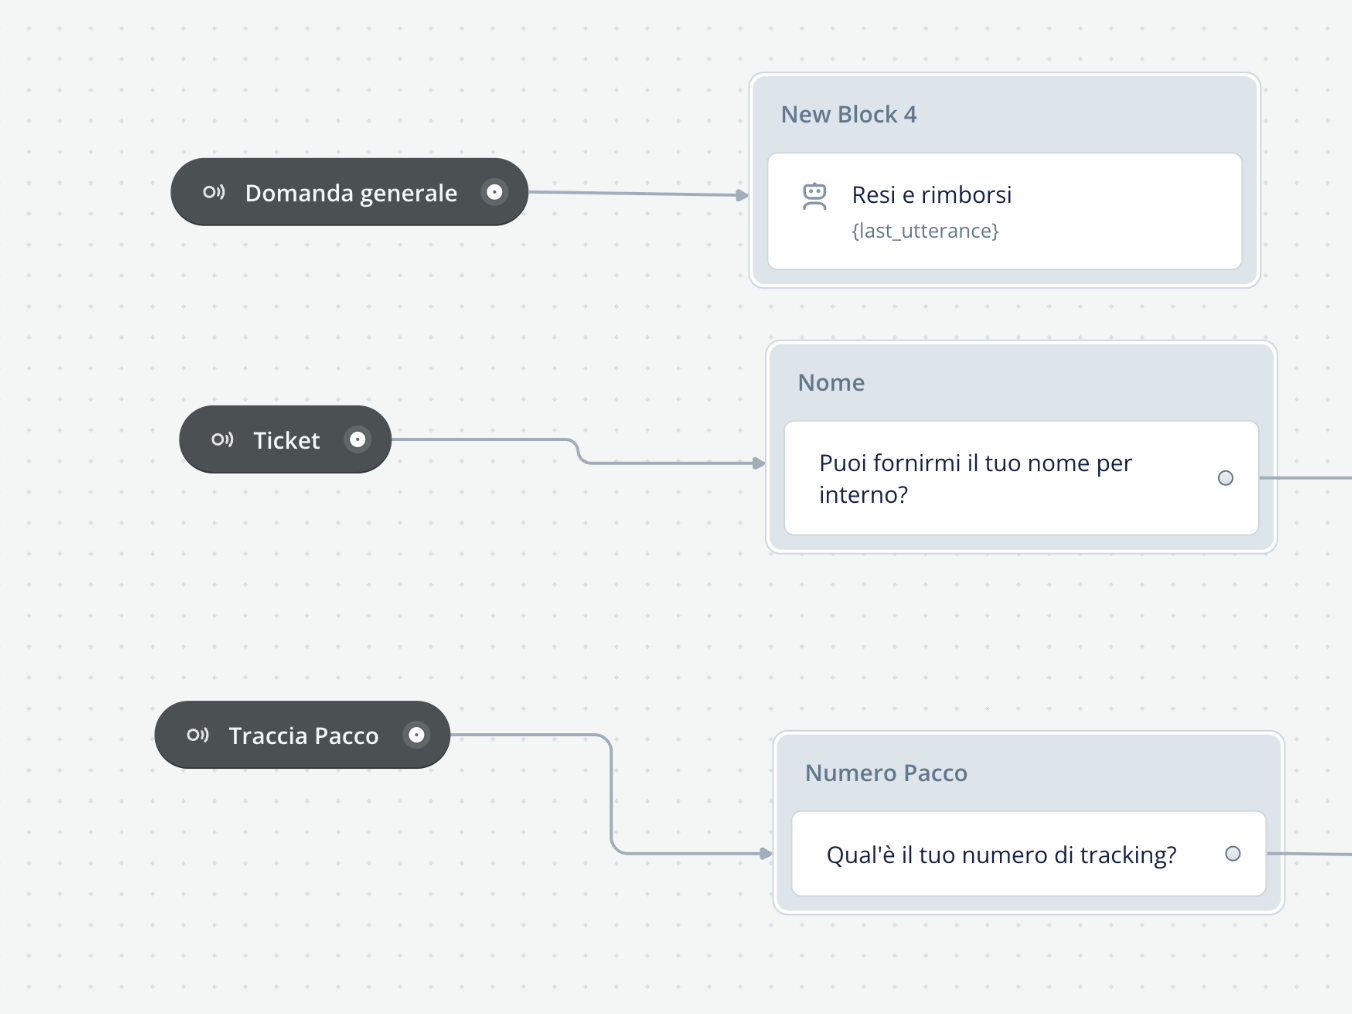Select the New Block 4 header
Screen dimensions: 1352x1014
[x=847, y=114]
